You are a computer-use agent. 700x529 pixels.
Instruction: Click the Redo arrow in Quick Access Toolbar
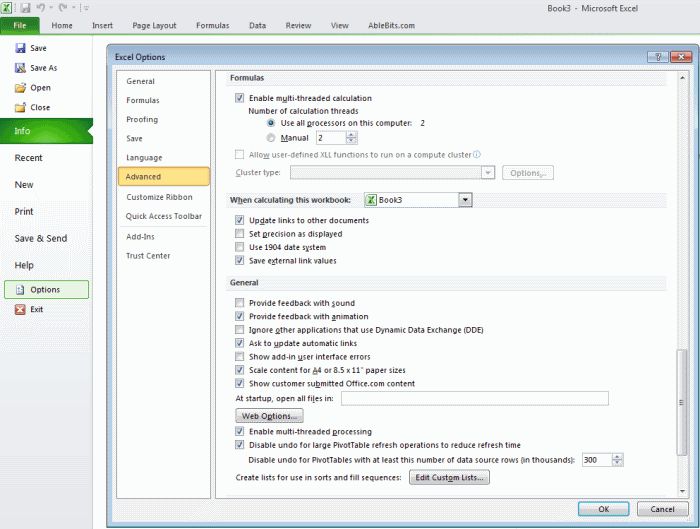pyautogui.click(x=63, y=8)
